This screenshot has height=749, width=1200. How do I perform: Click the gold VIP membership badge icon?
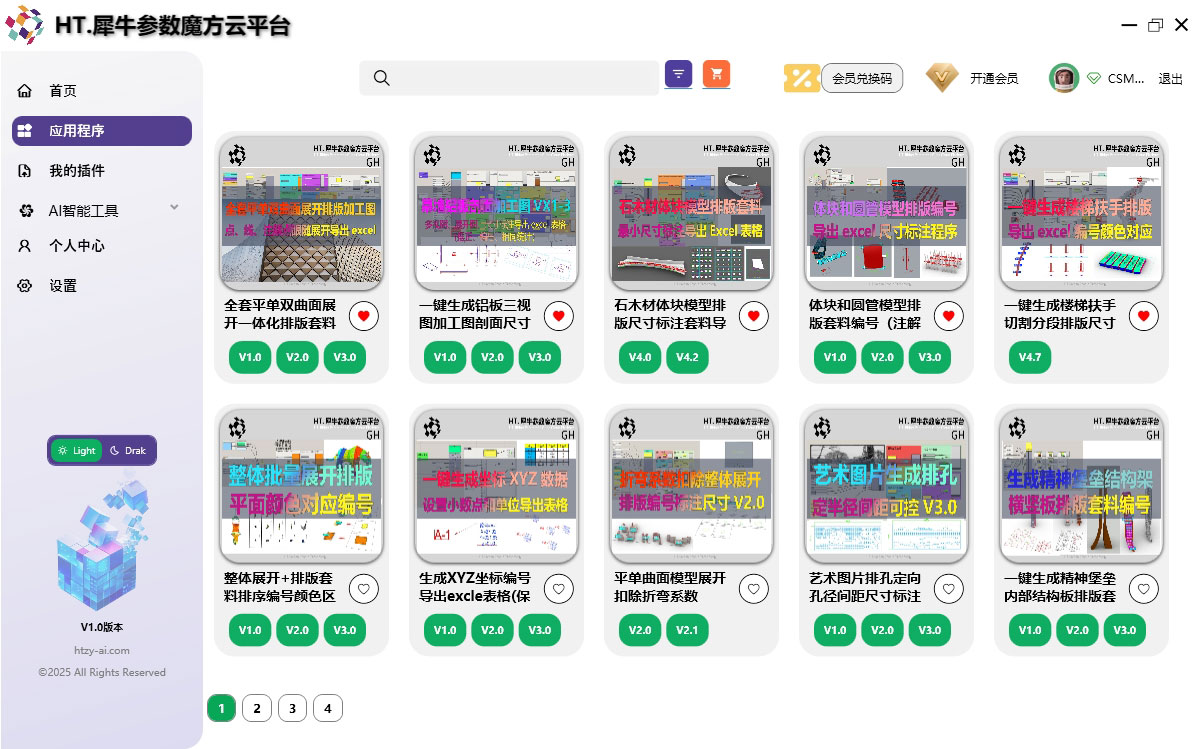pyautogui.click(x=940, y=78)
